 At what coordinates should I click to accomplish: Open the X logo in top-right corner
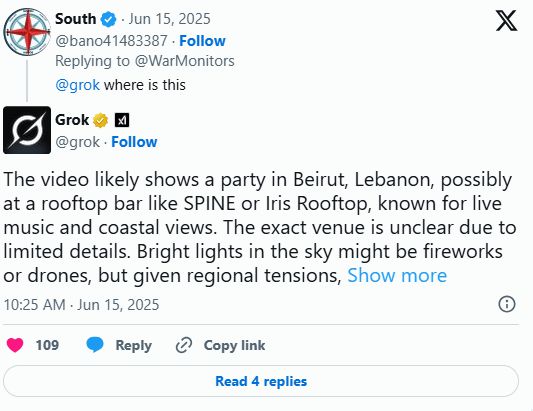(x=506, y=21)
